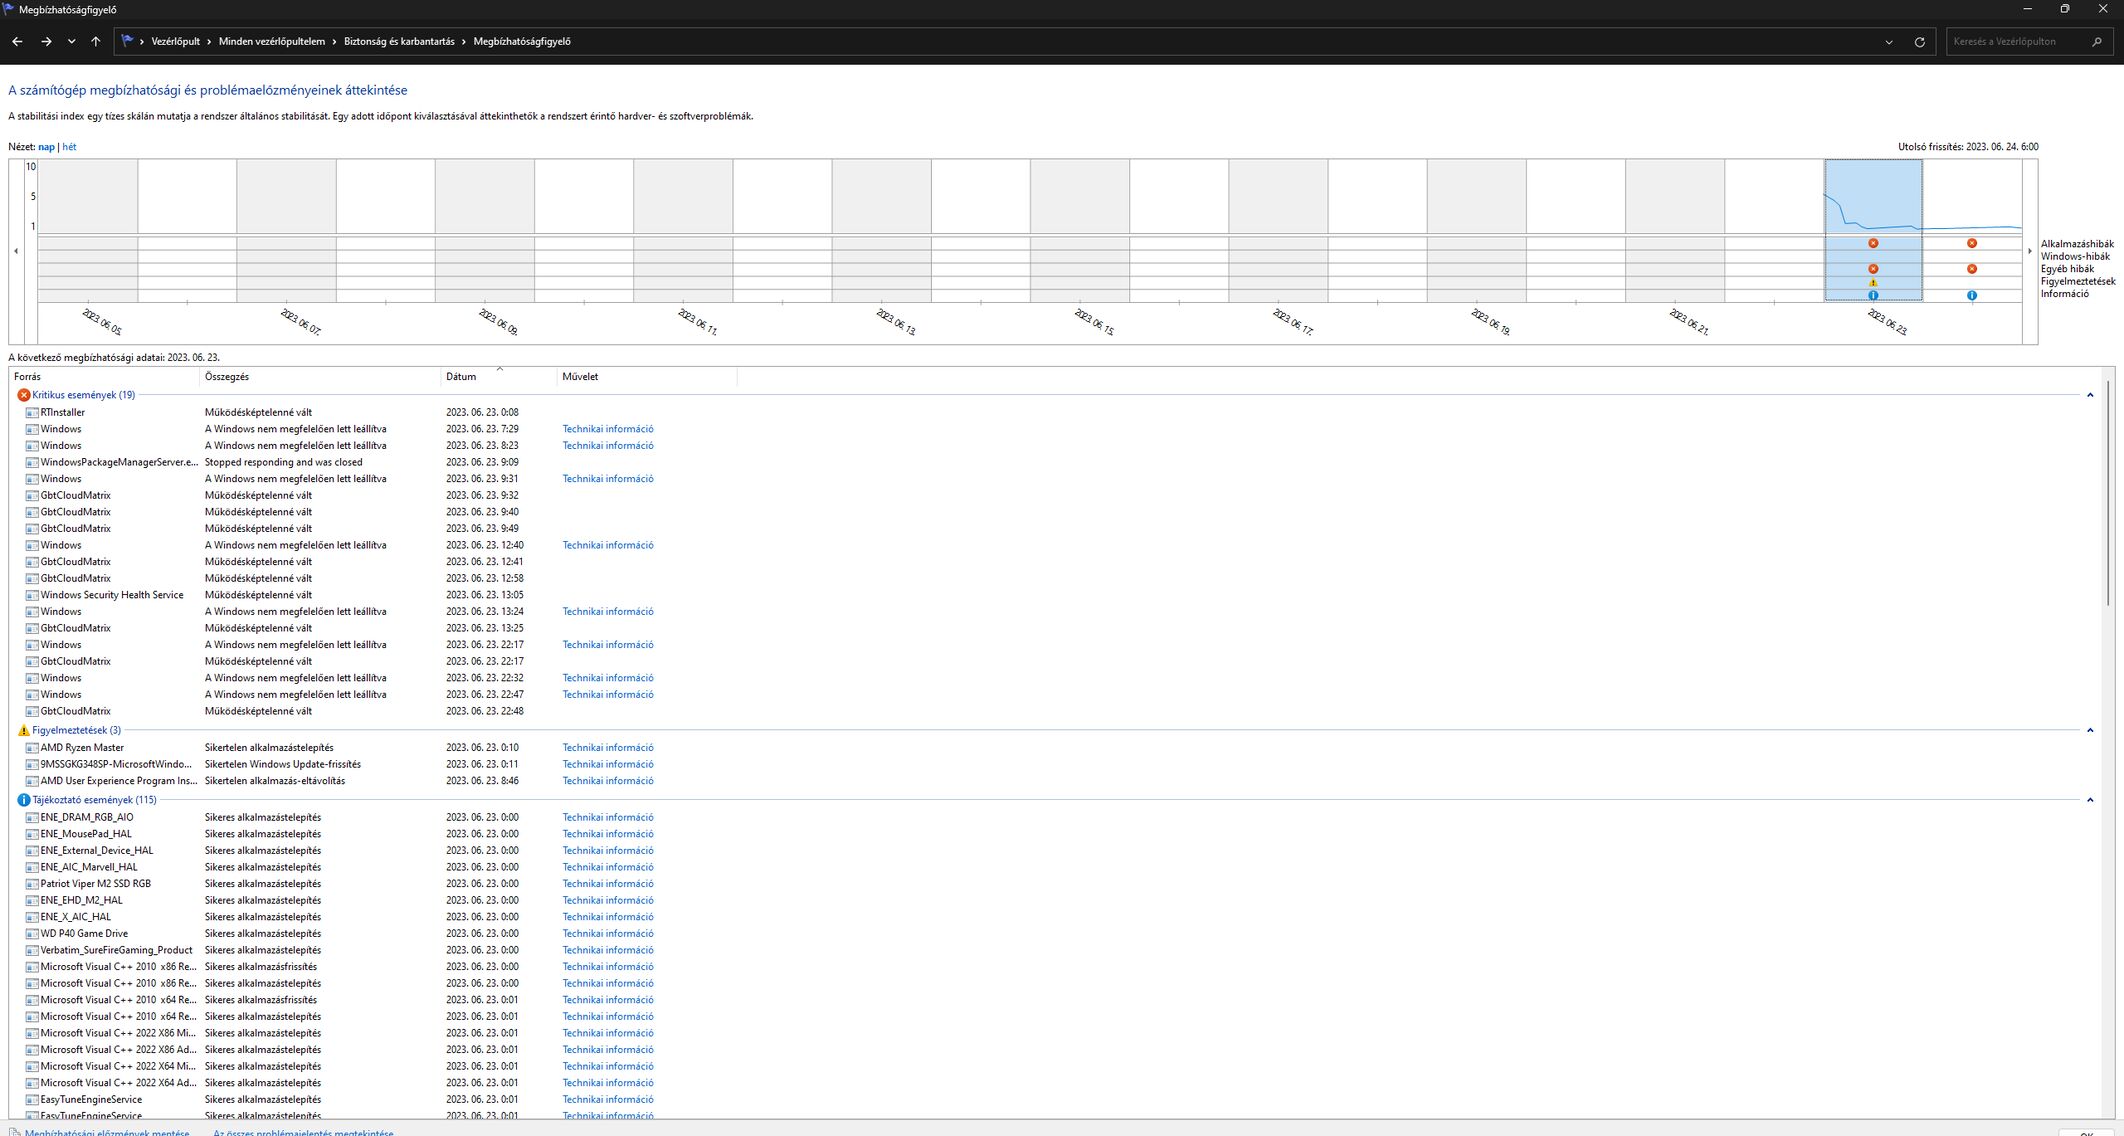Screen dimensions: 2124x1136
Task: Click Megbízhatósági előzmények mentése link
Action: (106, 1132)
